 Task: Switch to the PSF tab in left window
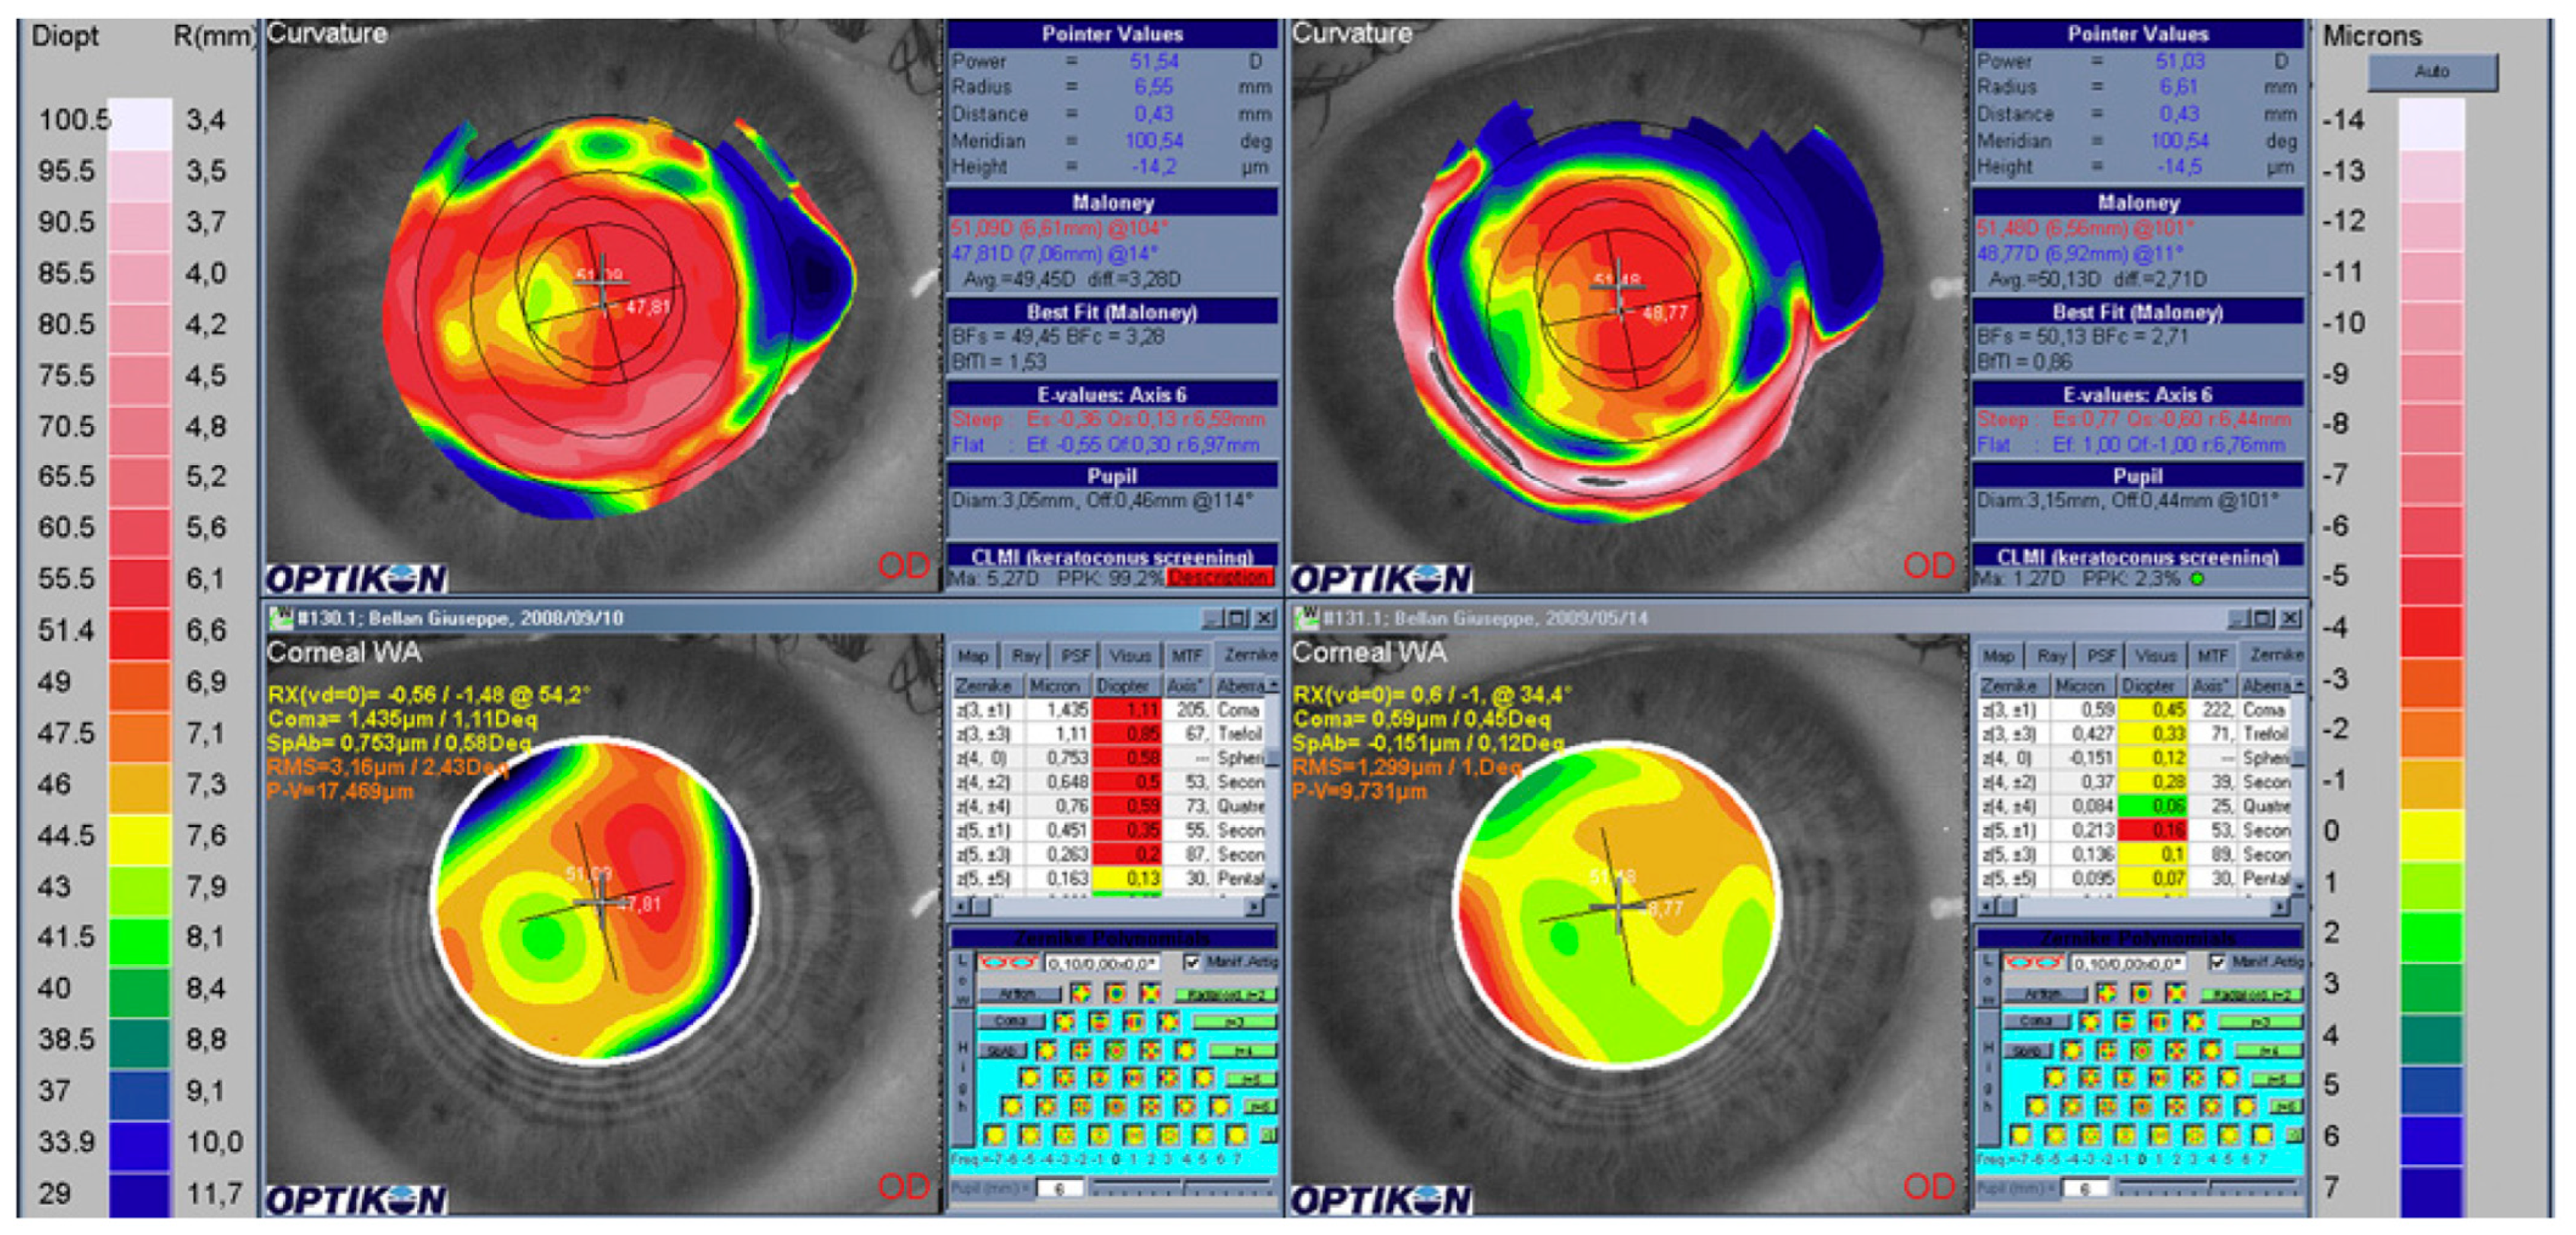(1075, 656)
